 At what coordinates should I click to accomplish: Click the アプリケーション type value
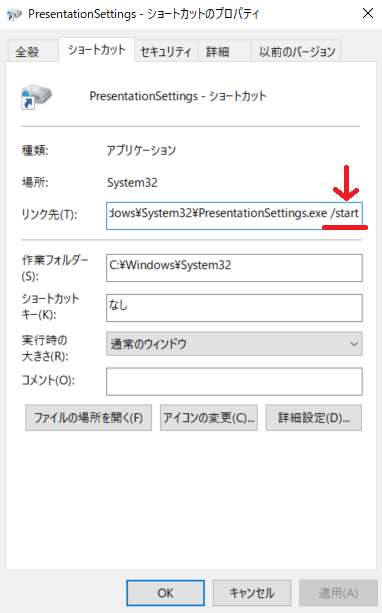point(142,150)
